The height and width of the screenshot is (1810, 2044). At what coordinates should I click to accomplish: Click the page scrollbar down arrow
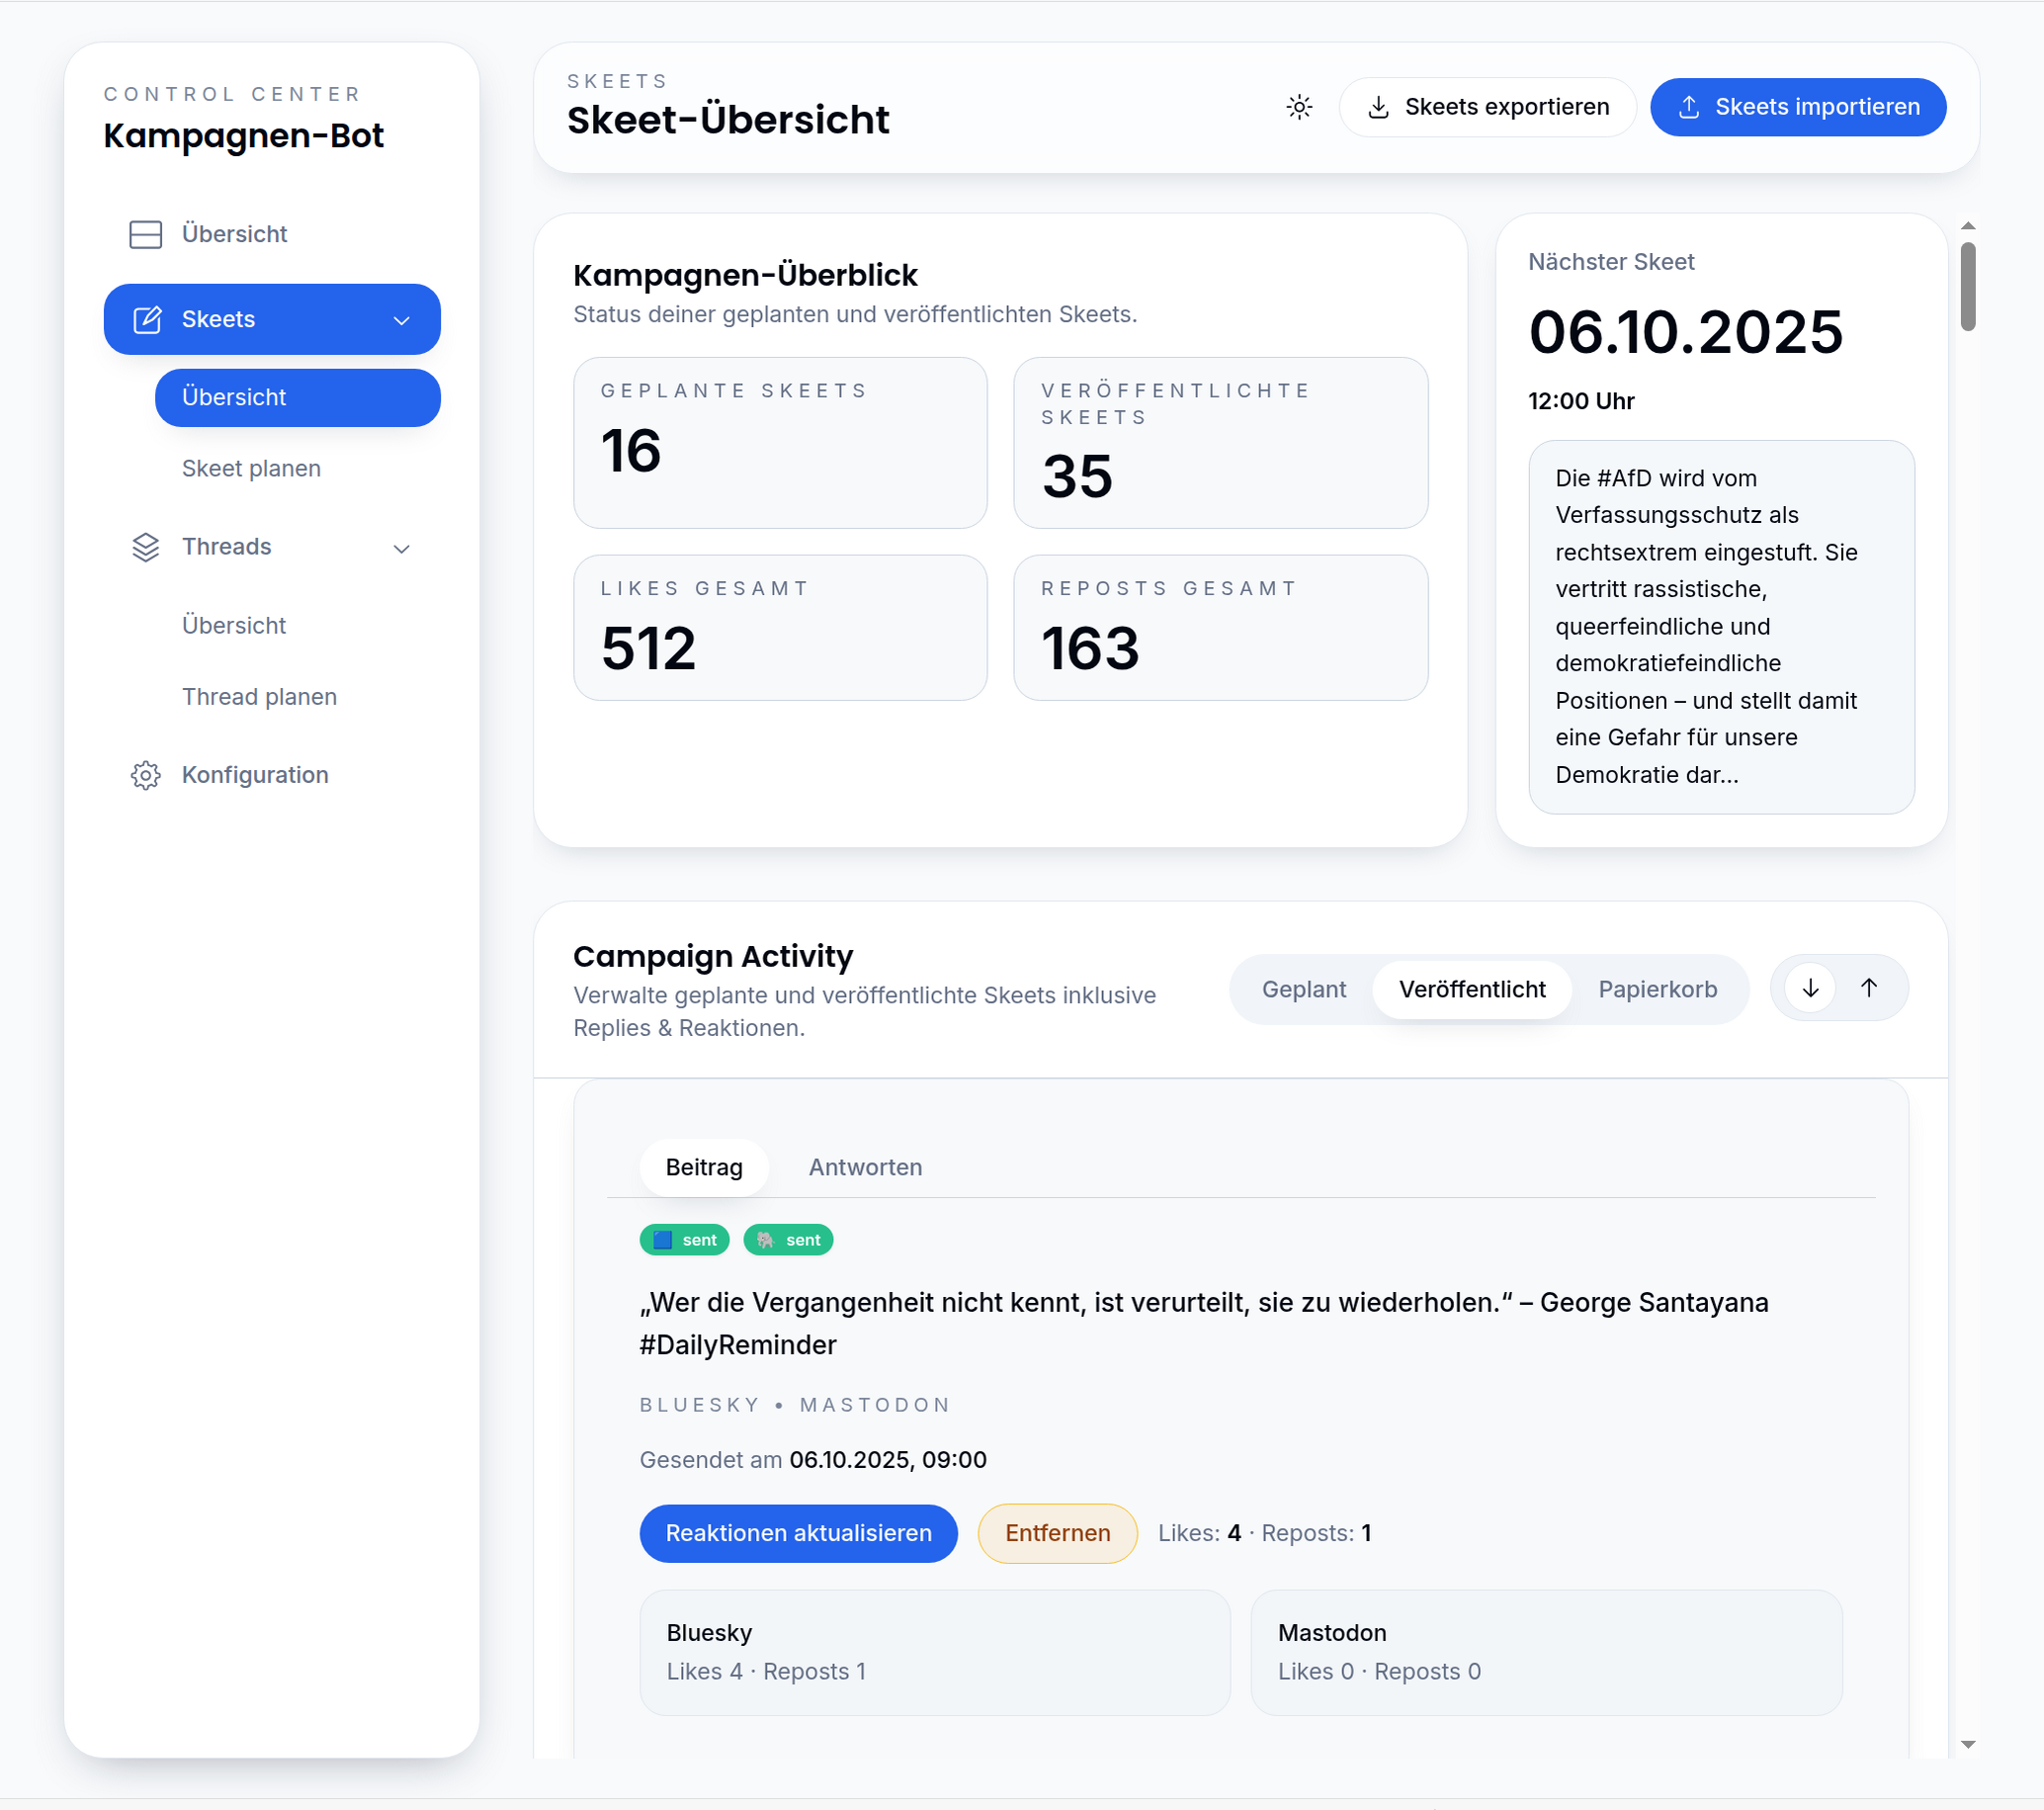tap(1967, 1744)
